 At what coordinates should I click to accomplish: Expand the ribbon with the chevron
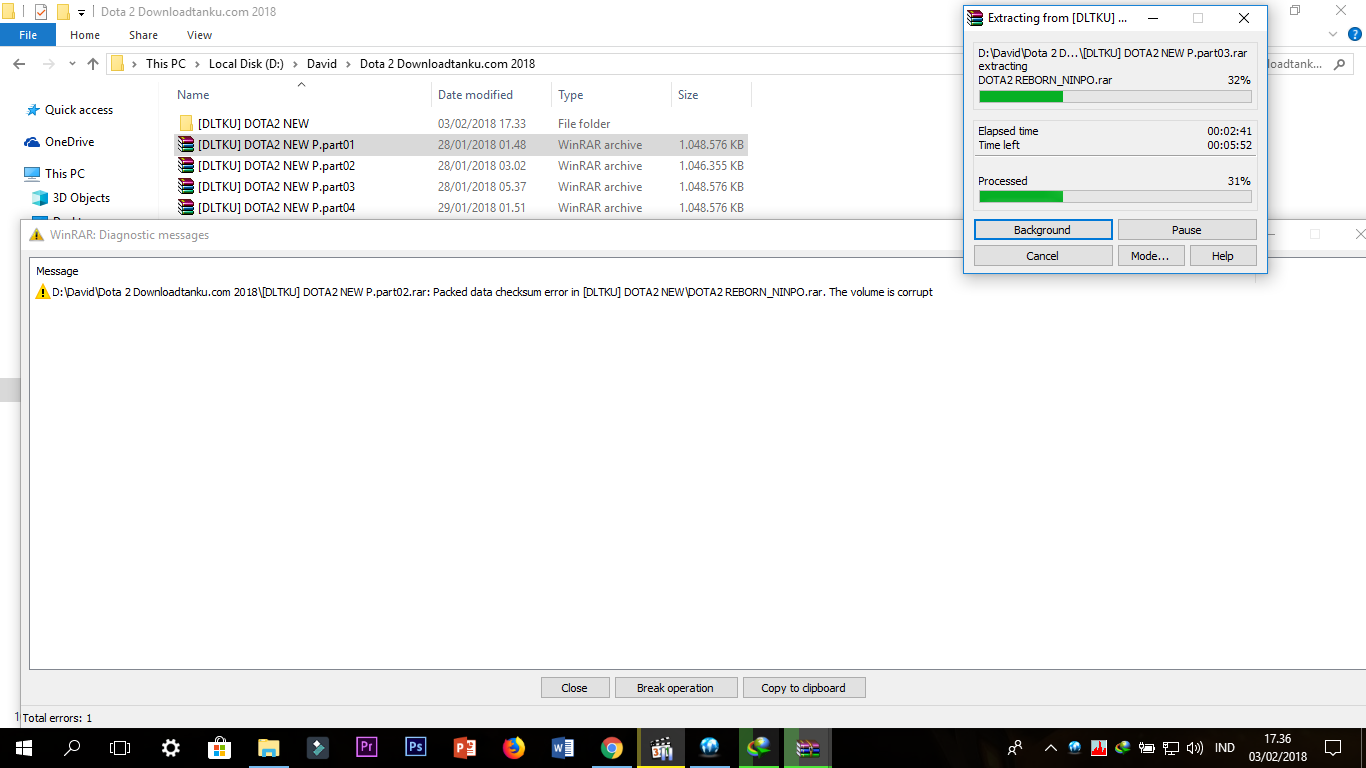tap(1335, 35)
